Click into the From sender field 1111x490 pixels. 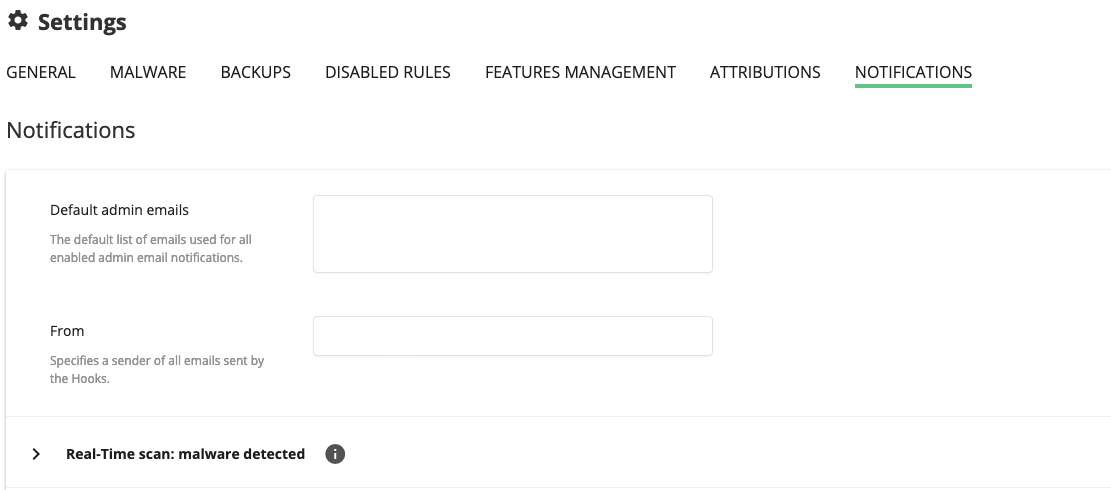point(512,336)
